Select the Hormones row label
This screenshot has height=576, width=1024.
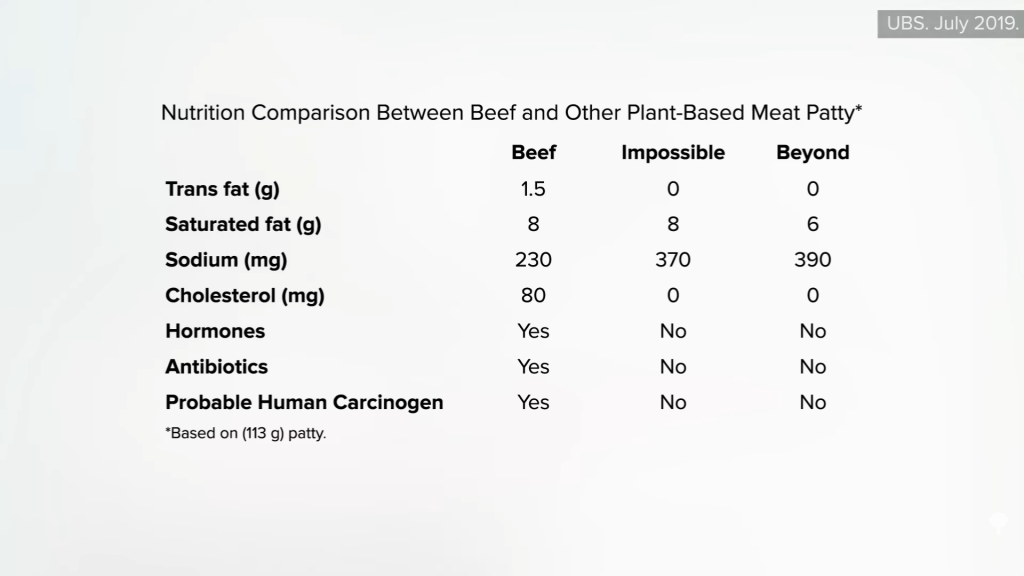(215, 331)
